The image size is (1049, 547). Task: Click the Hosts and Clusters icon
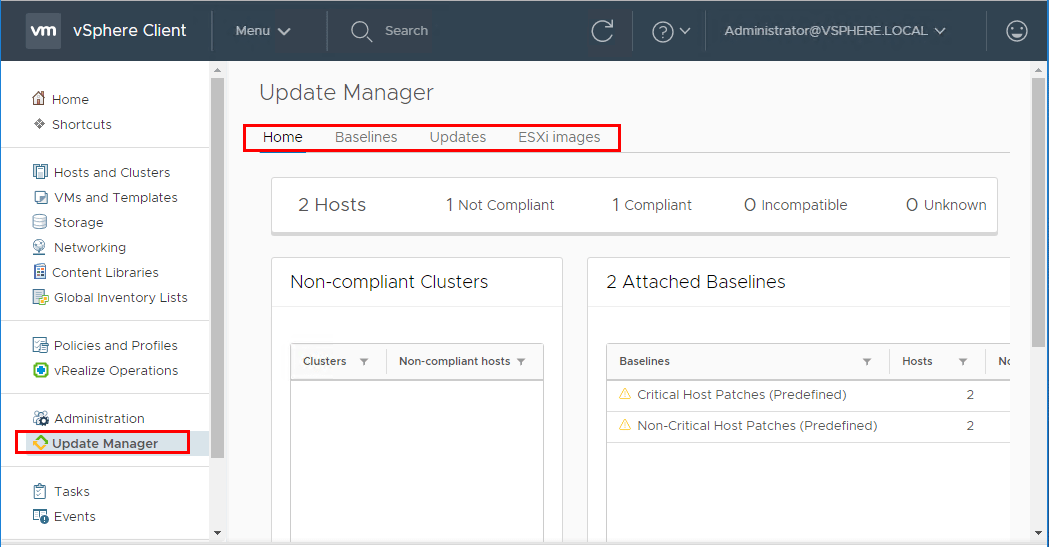click(40, 172)
